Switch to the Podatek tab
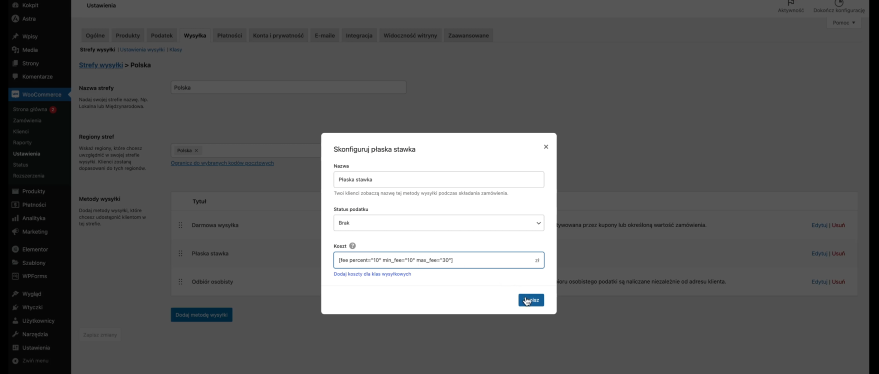 pos(162,35)
